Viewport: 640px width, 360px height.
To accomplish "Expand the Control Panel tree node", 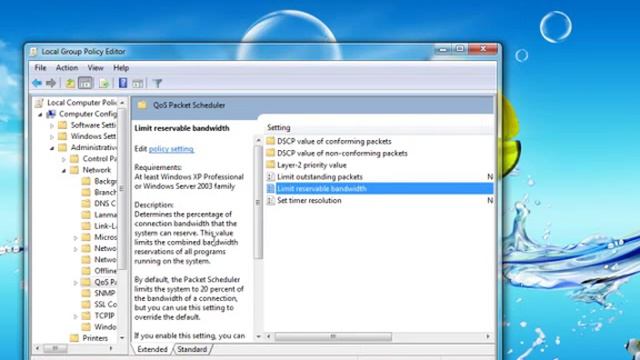I will [64, 159].
